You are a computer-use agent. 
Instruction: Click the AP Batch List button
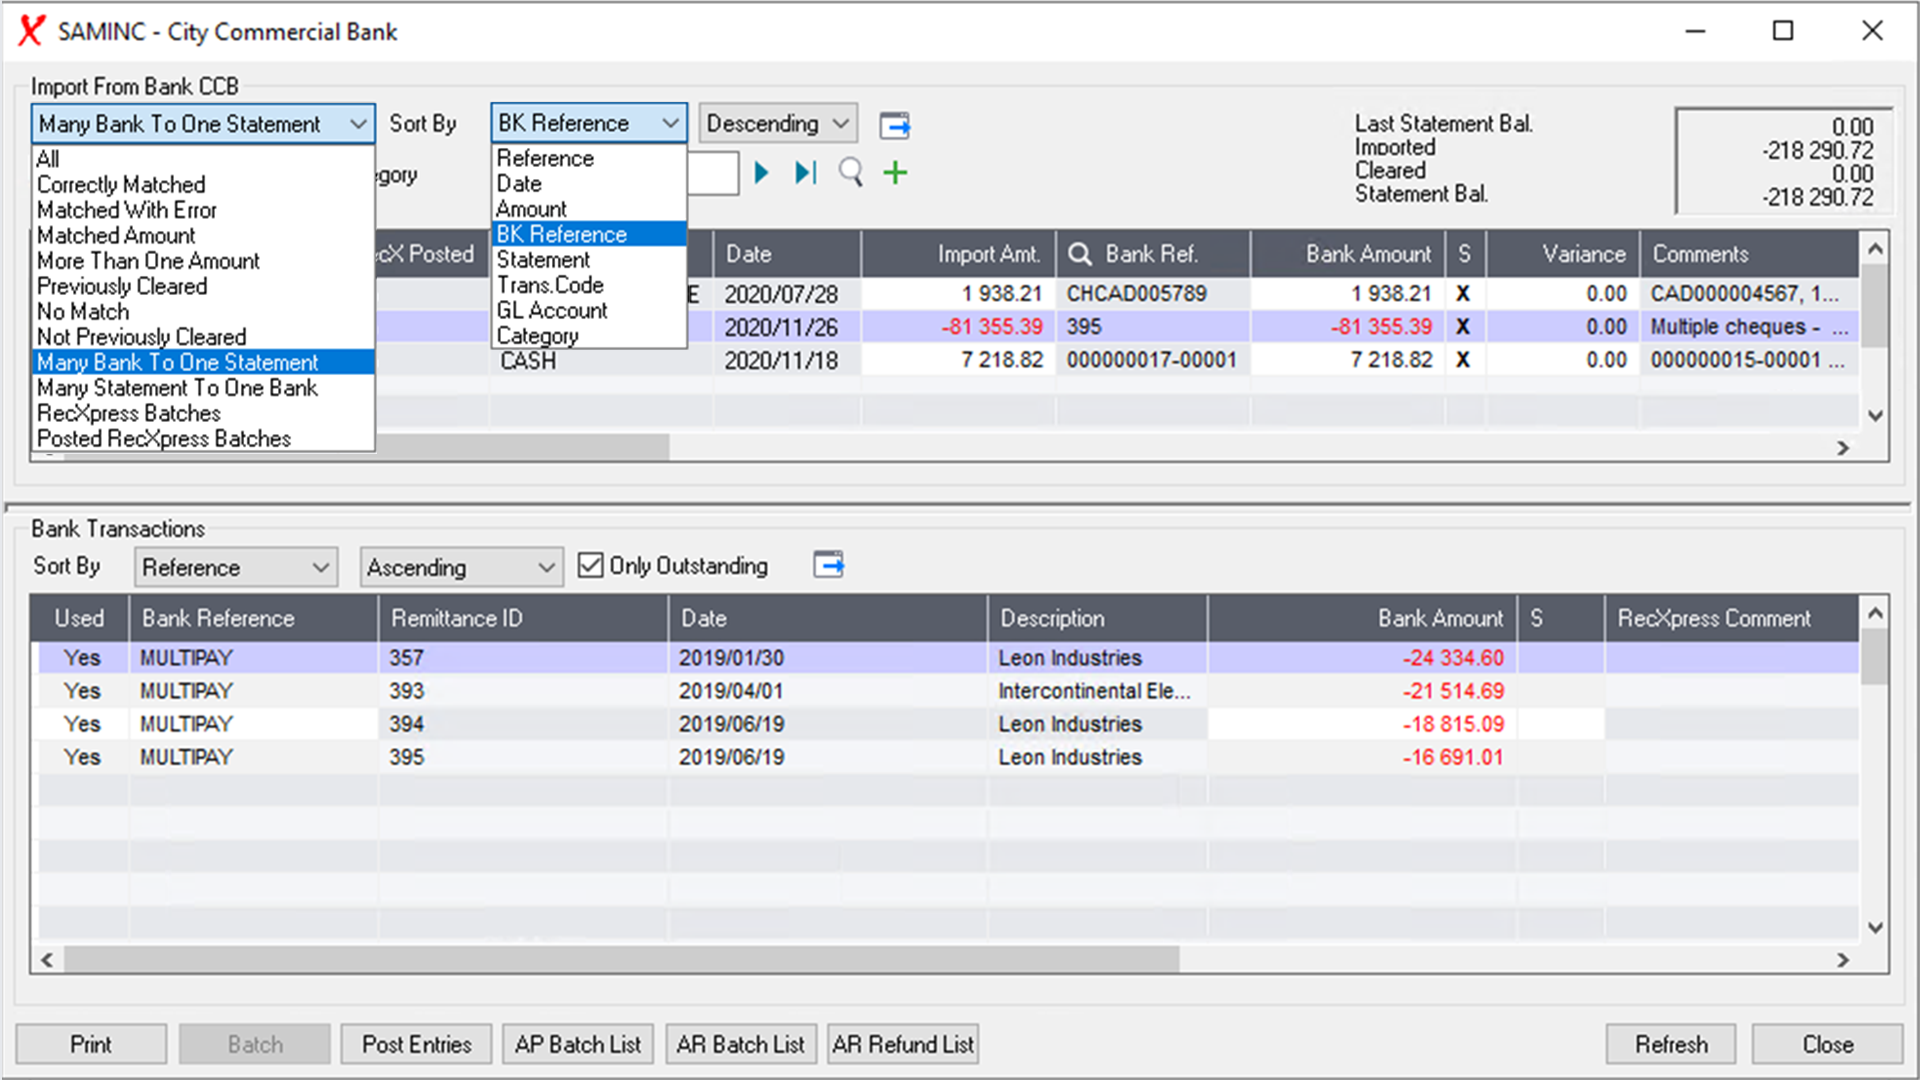[x=577, y=1044]
